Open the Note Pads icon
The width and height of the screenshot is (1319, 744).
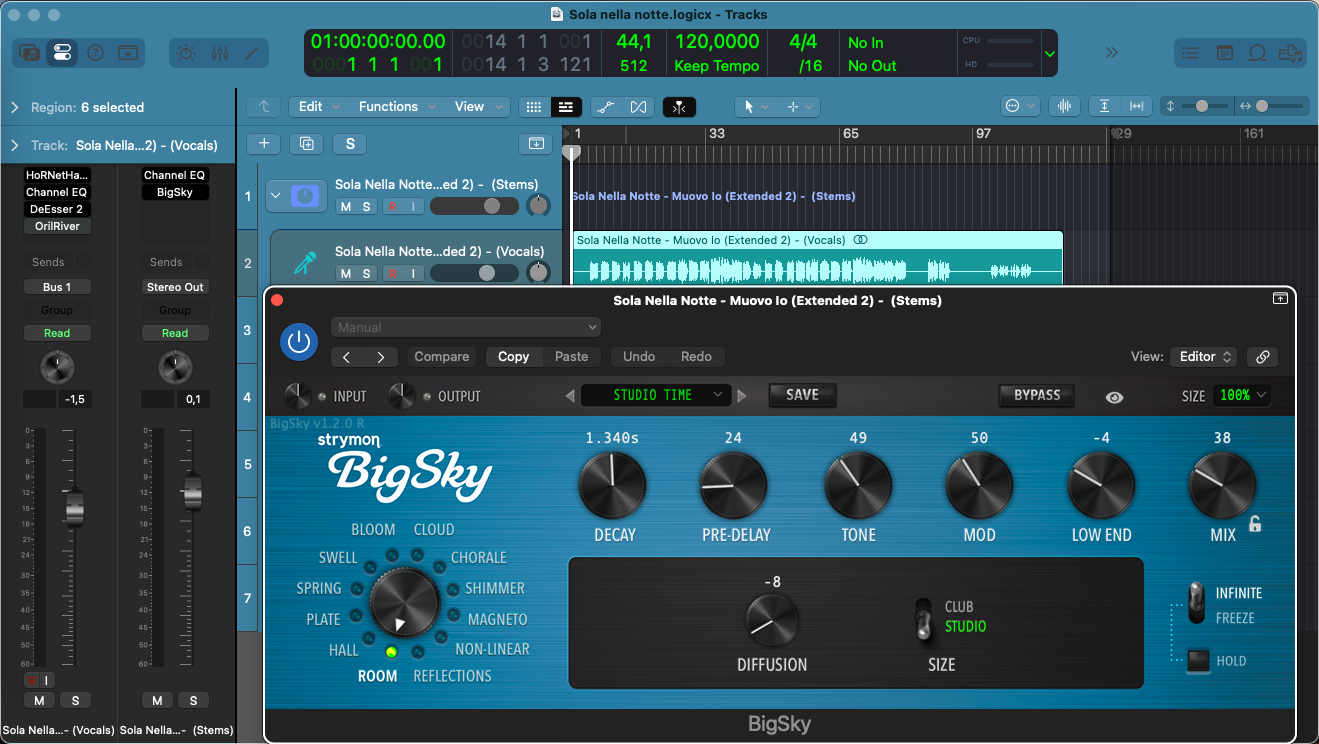(x=1224, y=53)
